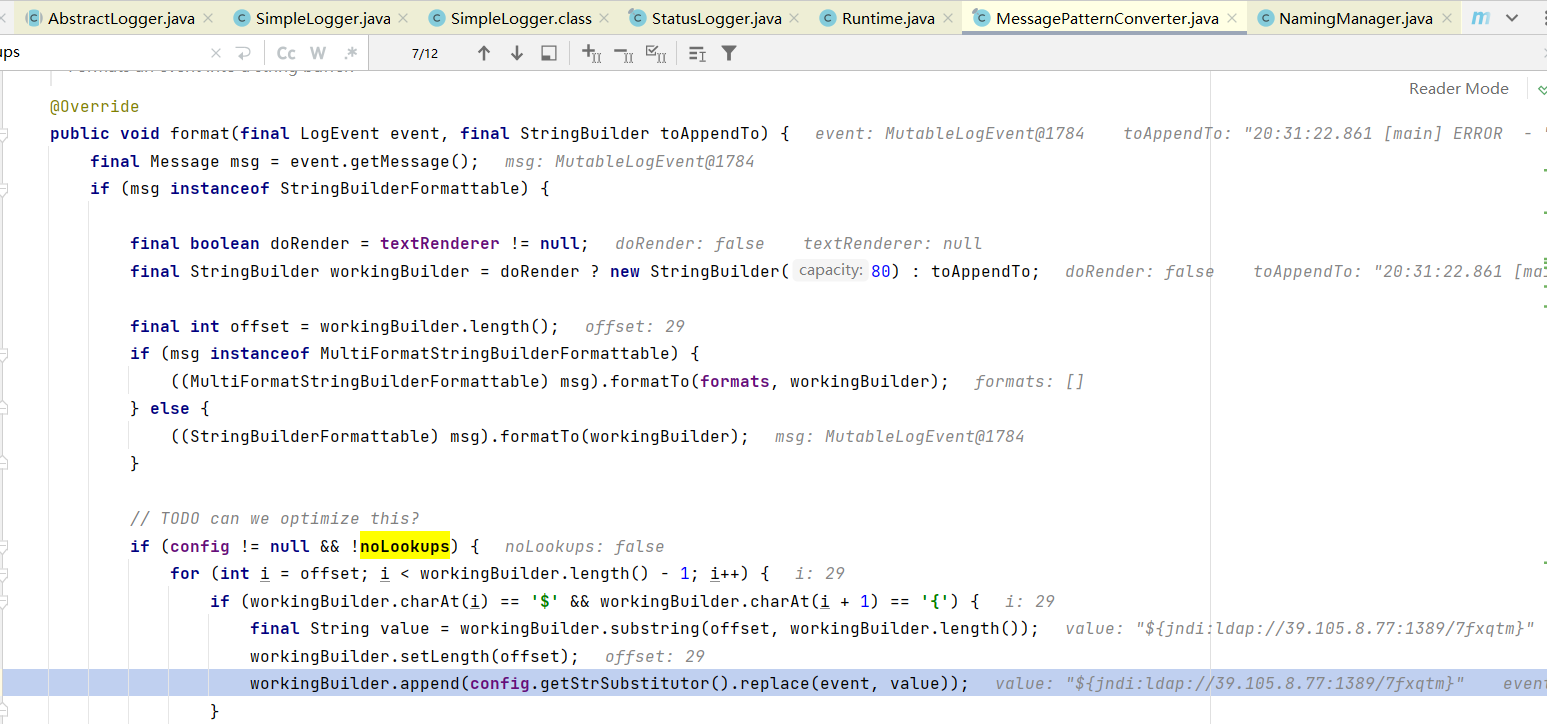Close the SimpleLogger.class tab

pos(604,18)
